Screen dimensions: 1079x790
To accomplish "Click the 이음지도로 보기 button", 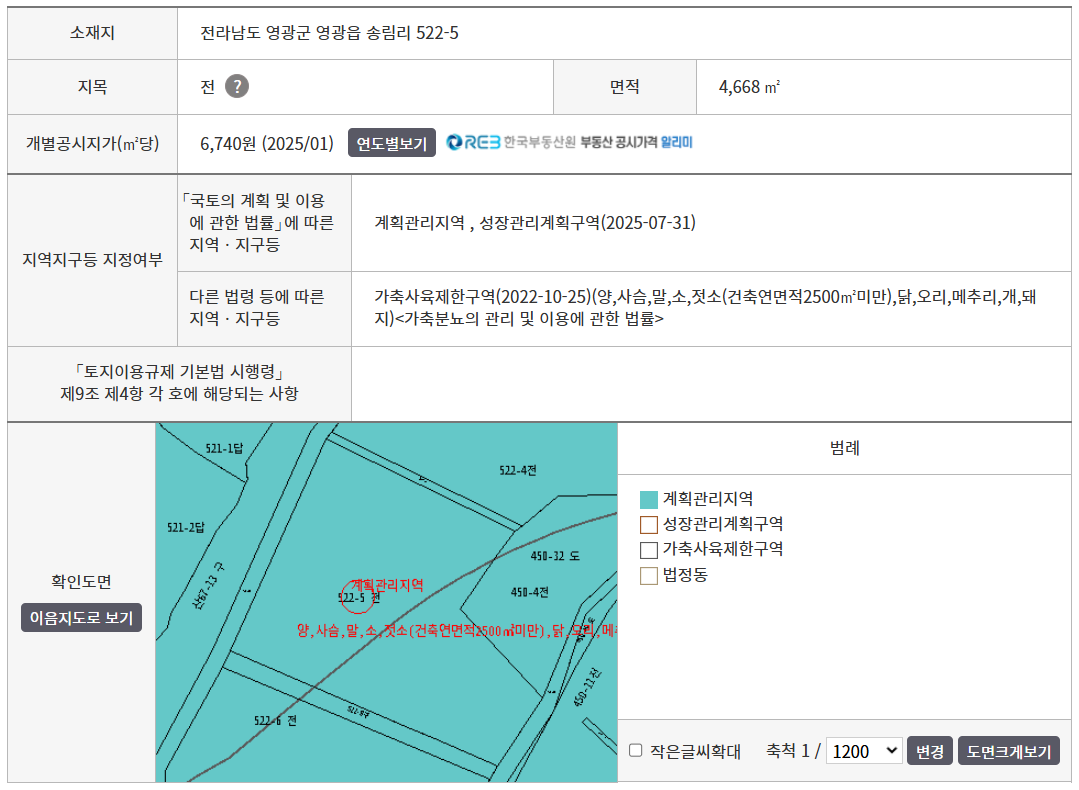I will tap(82, 618).
